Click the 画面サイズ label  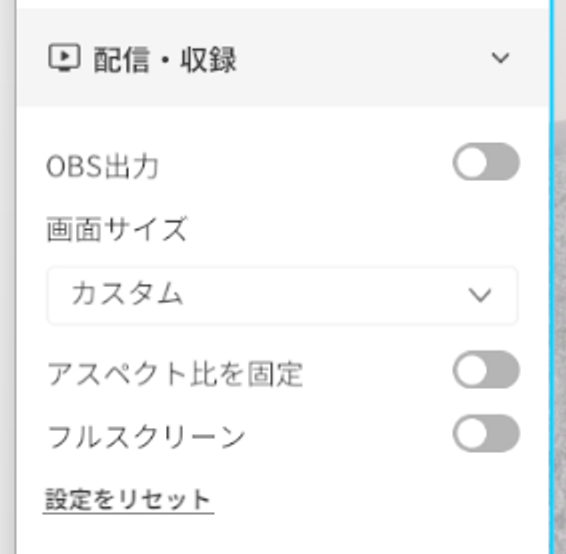pyautogui.click(x=117, y=230)
